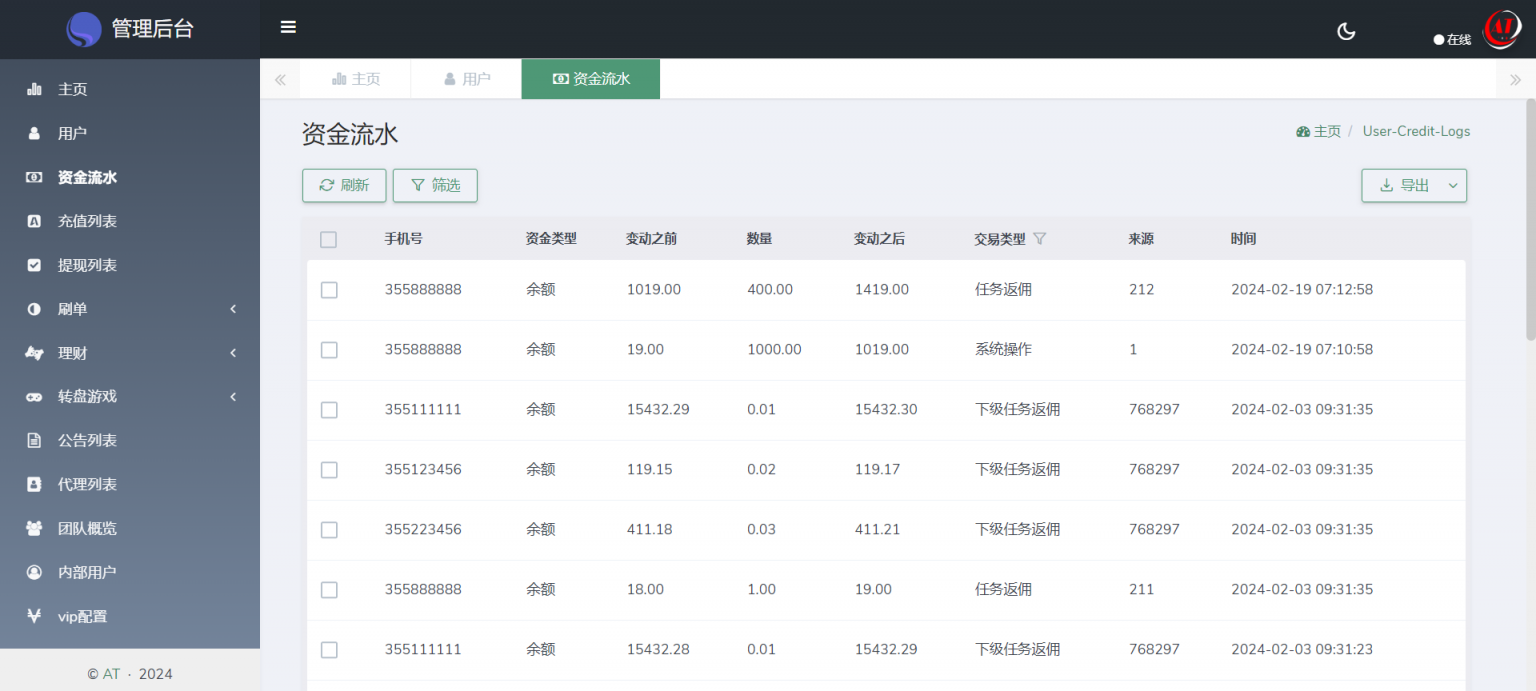Viewport: 1536px width, 691px height.
Task: Open 主页 from the breadcrumb link
Action: tap(1327, 131)
